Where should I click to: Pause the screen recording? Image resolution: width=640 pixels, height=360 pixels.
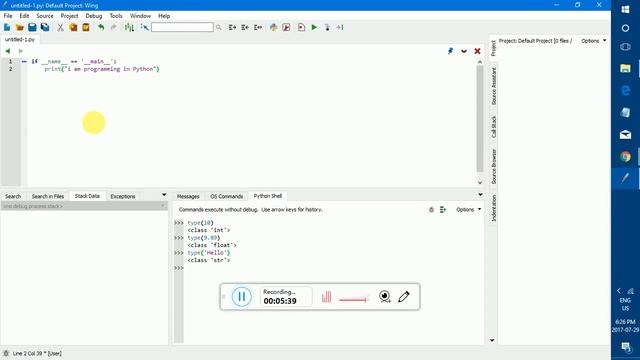click(242, 297)
